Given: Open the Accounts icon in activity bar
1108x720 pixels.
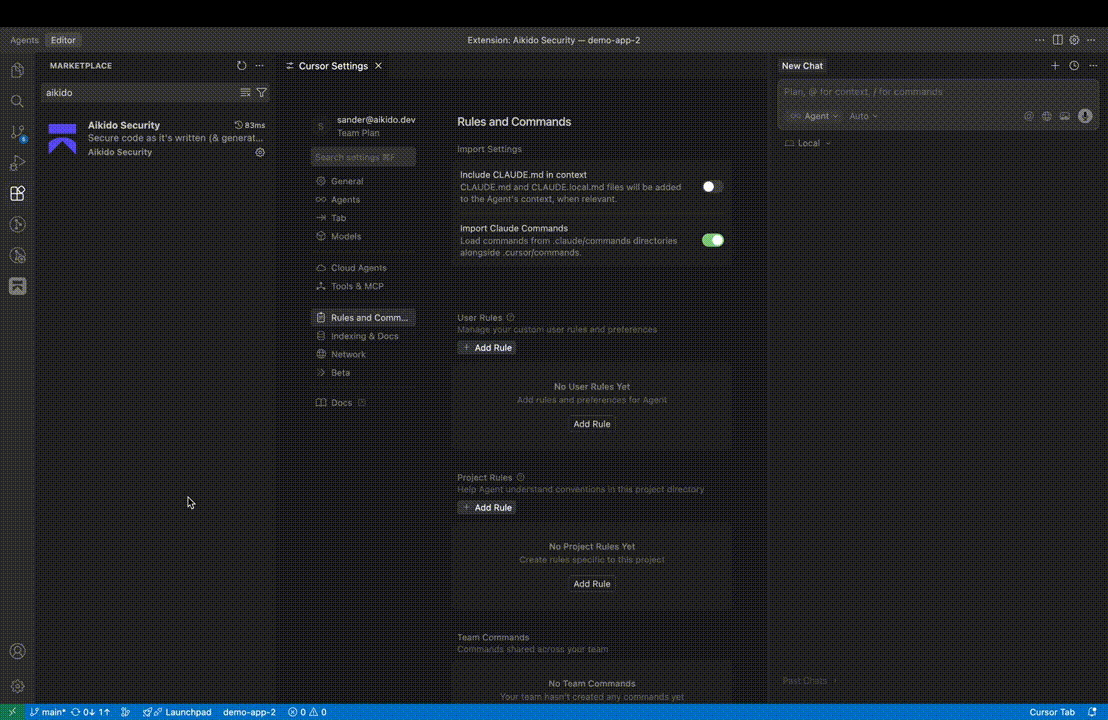Looking at the screenshot, I should (17, 651).
